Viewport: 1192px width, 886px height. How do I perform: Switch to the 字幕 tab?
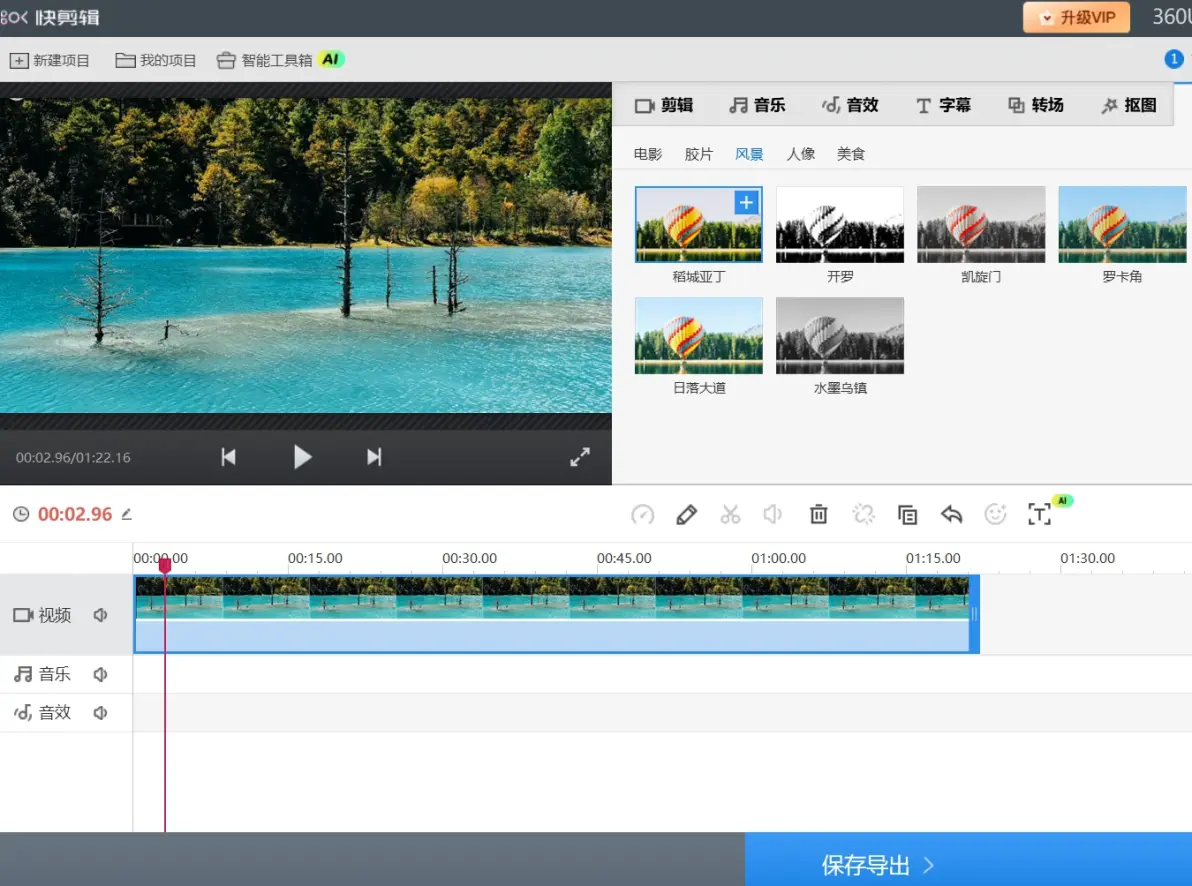(x=943, y=105)
